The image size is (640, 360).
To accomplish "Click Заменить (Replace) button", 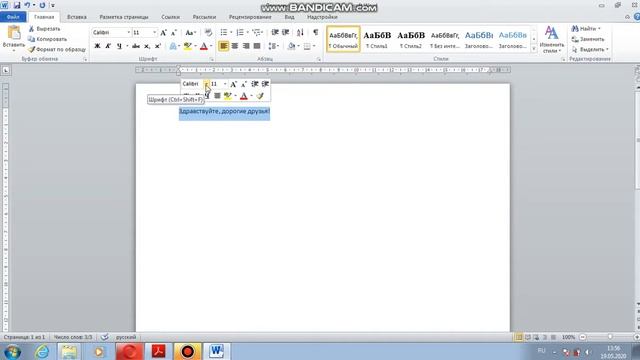I will coord(588,39).
